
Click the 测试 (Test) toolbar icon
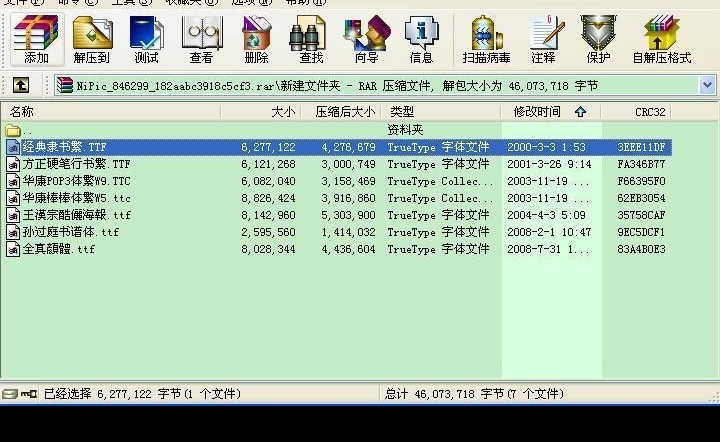(146, 39)
